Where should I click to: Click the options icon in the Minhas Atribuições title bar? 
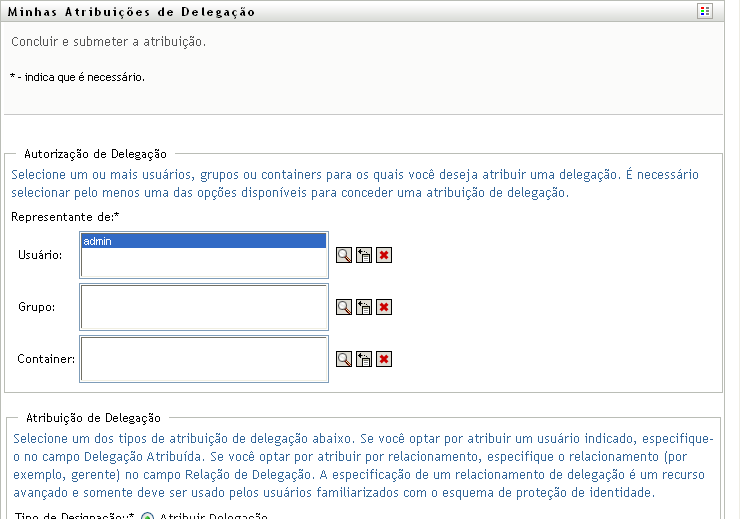click(x=705, y=11)
